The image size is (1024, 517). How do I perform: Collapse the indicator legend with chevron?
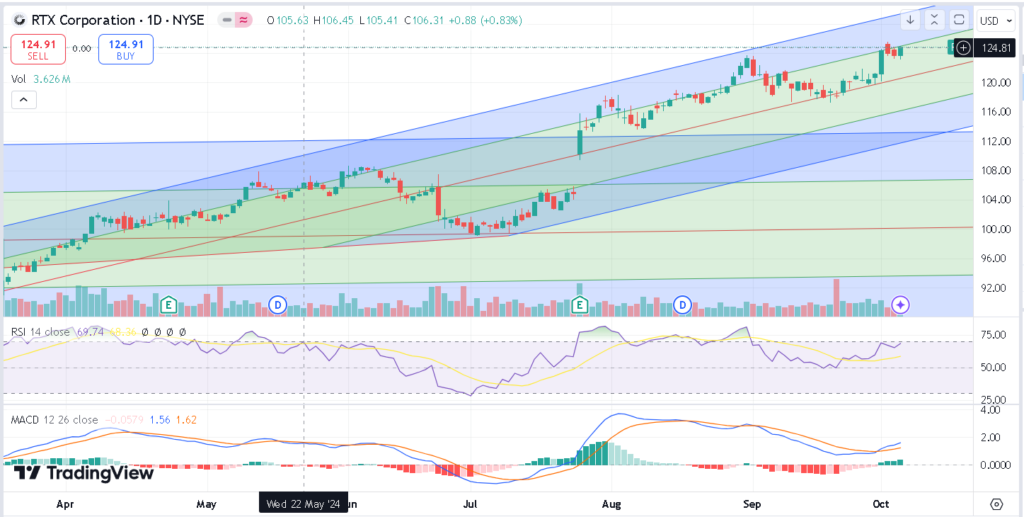[x=24, y=100]
